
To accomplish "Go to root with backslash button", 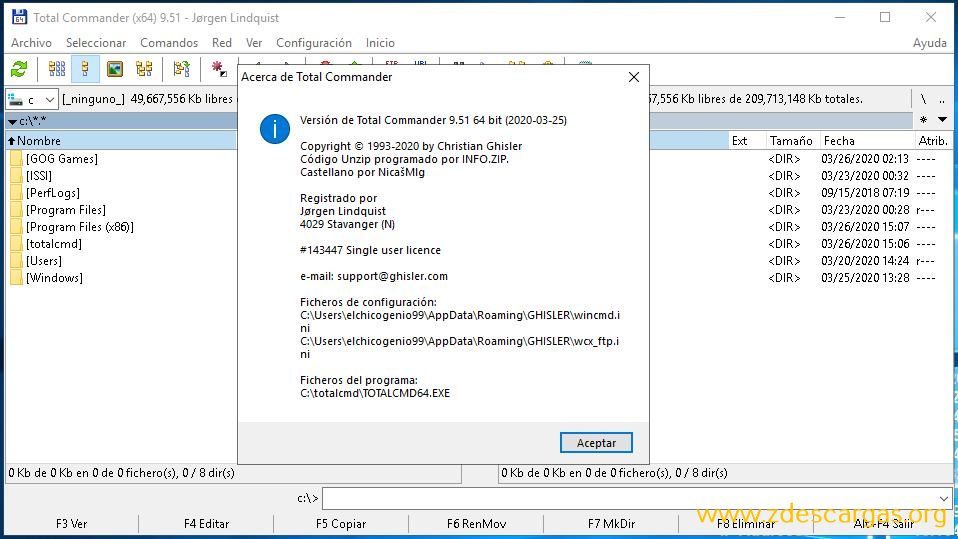I will [x=923, y=99].
